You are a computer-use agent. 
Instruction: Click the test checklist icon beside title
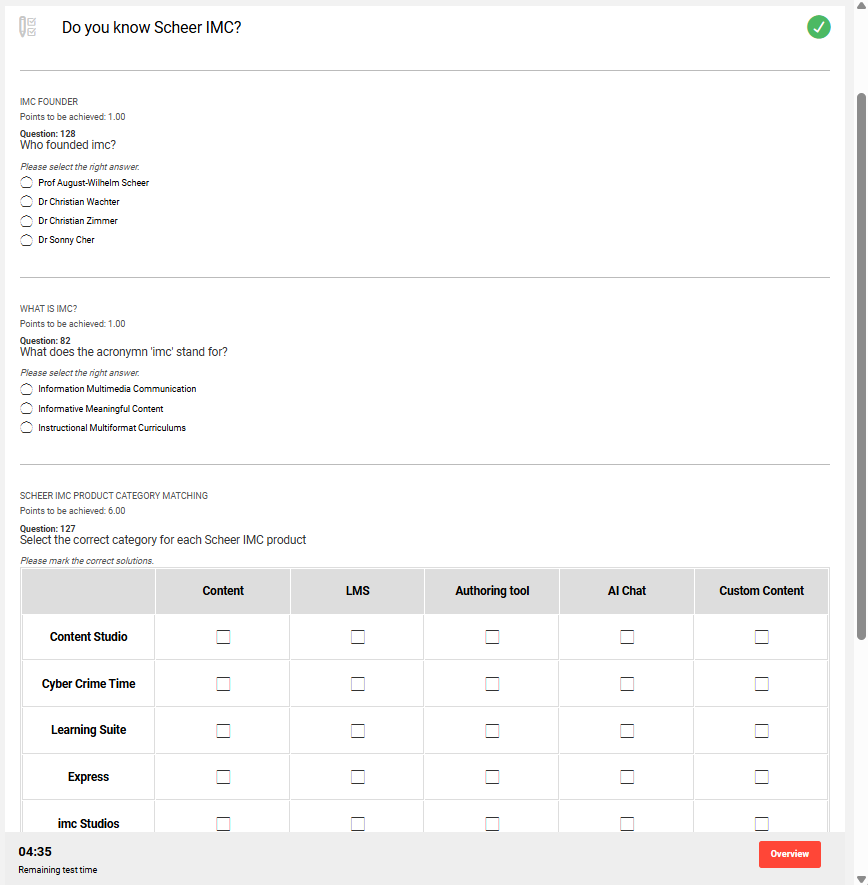pos(28,27)
